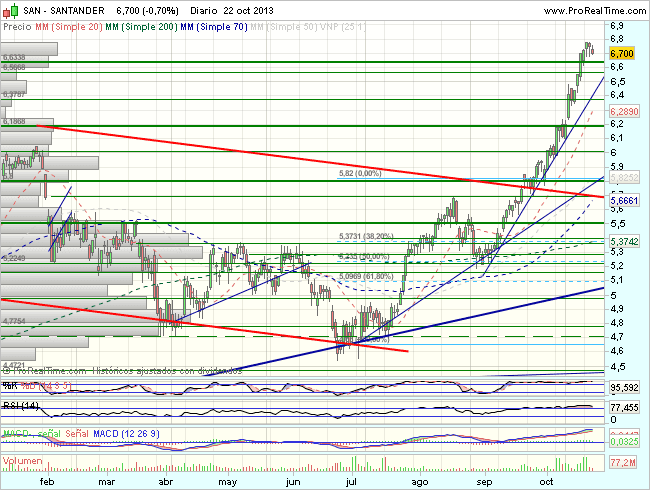Click the 'may' month on time axis
650x490 pixels.
(228, 482)
